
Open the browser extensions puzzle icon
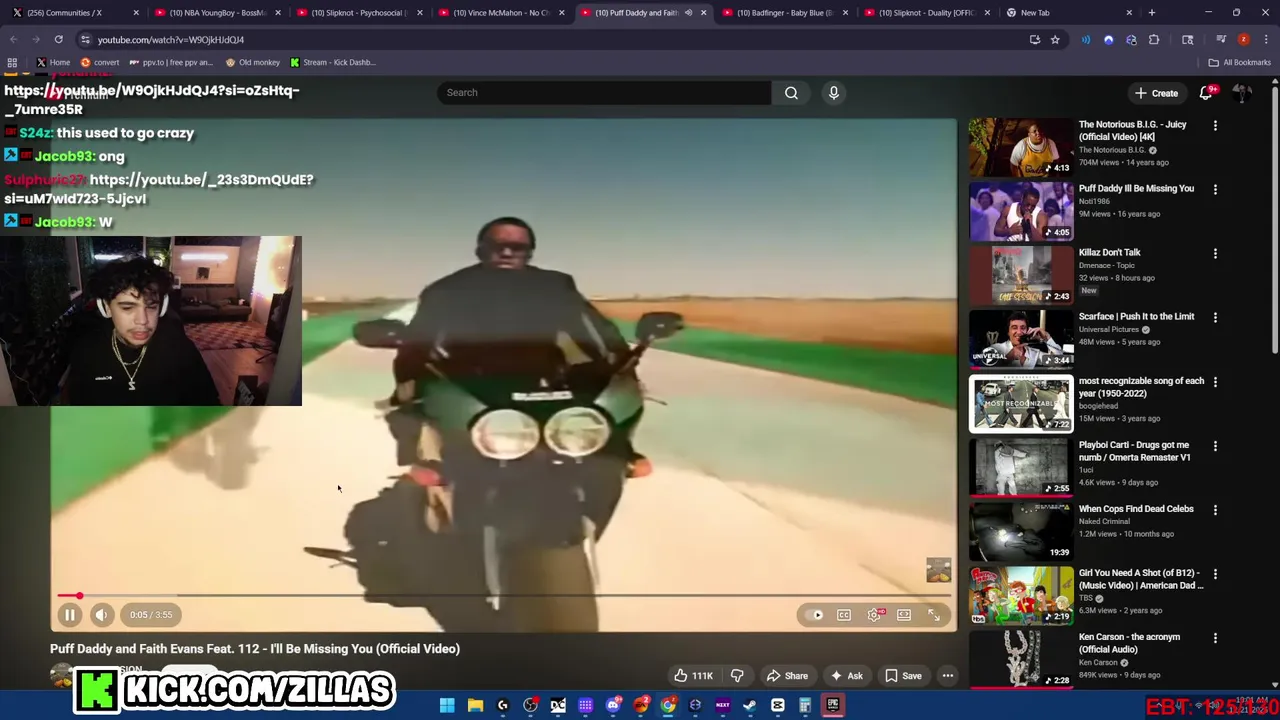point(1154,39)
